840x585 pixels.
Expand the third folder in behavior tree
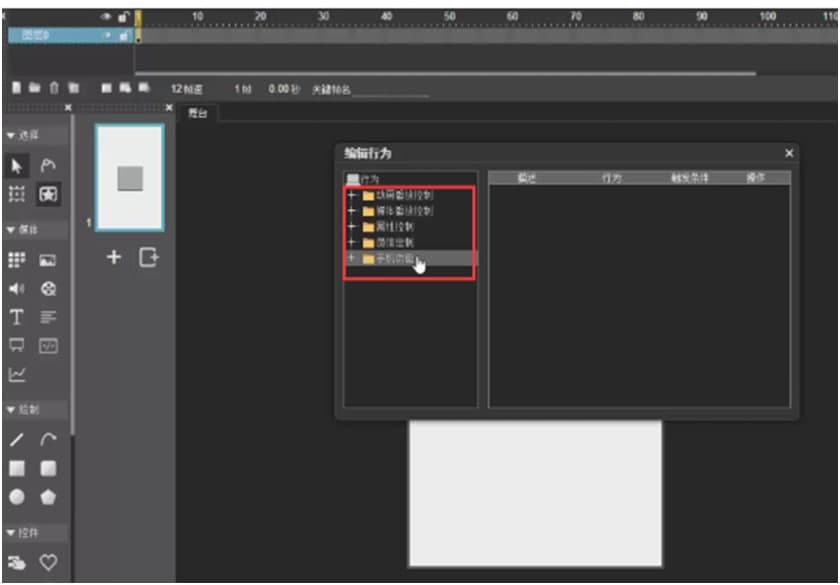click(351, 227)
